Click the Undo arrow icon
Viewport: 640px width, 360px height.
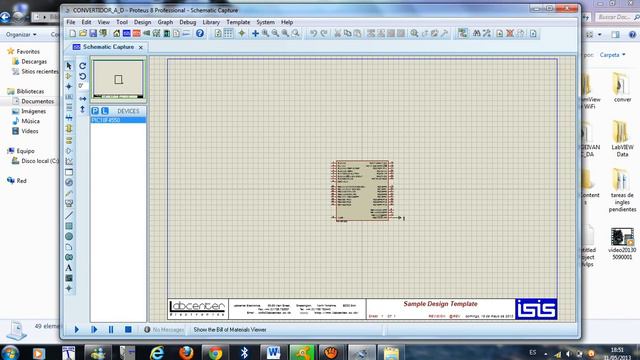(313, 33)
